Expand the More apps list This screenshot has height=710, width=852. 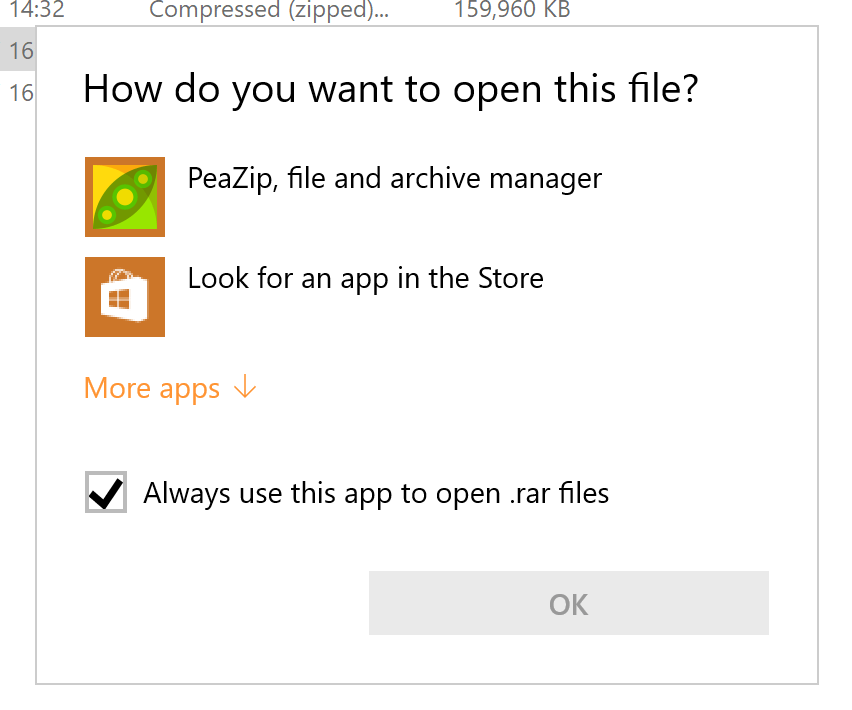tap(170, 388)
